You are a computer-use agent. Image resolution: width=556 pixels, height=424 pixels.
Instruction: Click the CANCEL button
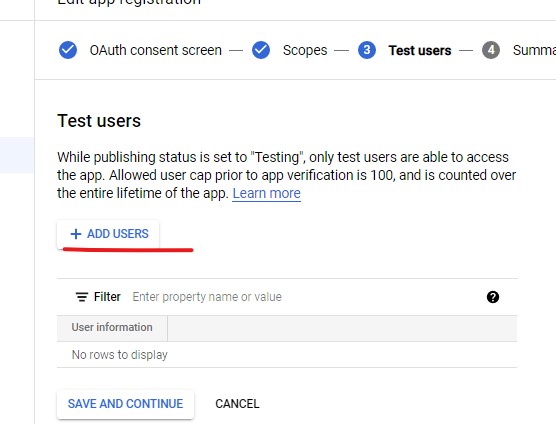pos(237,404)
